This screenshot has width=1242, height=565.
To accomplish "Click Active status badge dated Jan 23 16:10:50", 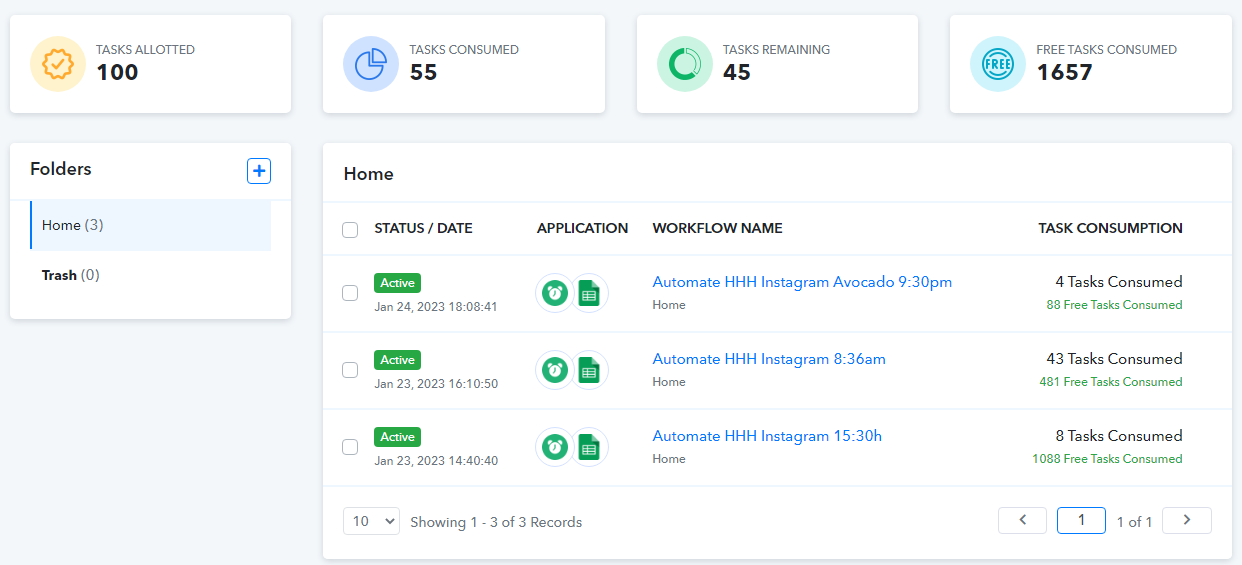I will click(x=397, y=360).
